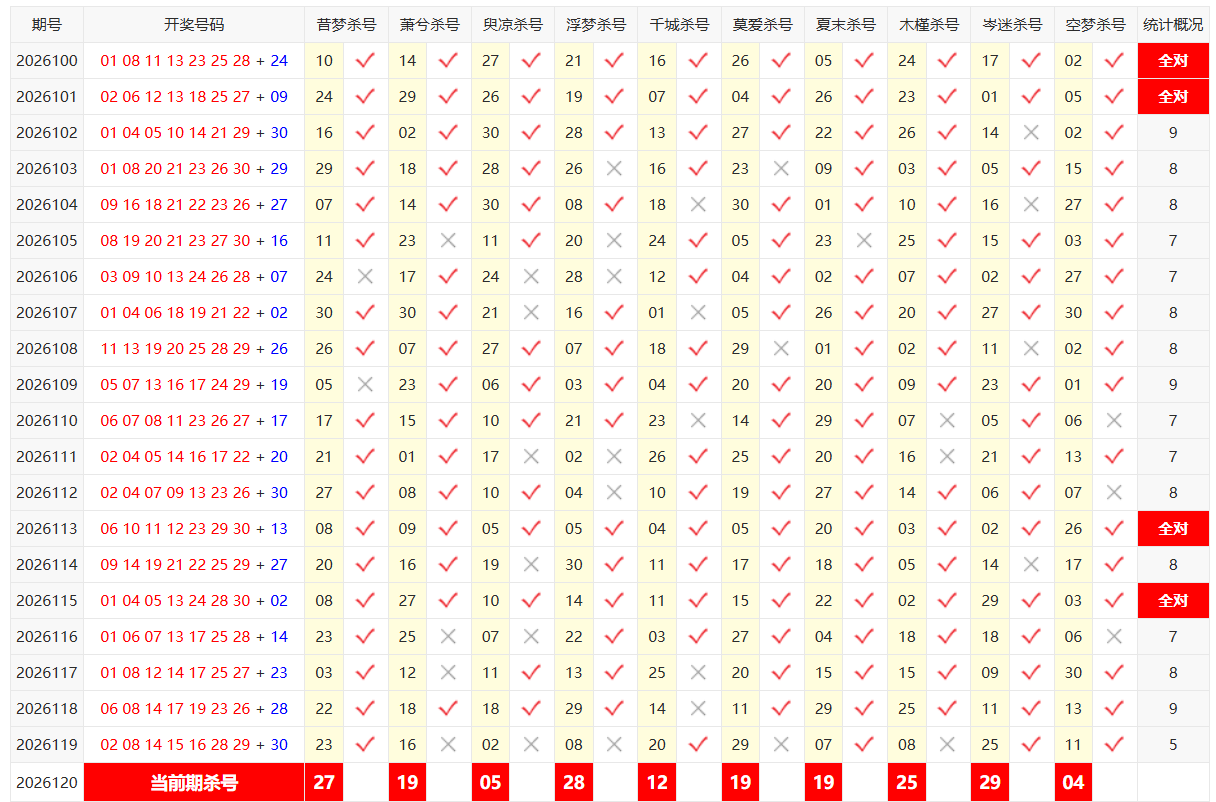Click the 夏末杀号 column header
The height and width of the screenshot is (802, 1216).
coord(845,25)
